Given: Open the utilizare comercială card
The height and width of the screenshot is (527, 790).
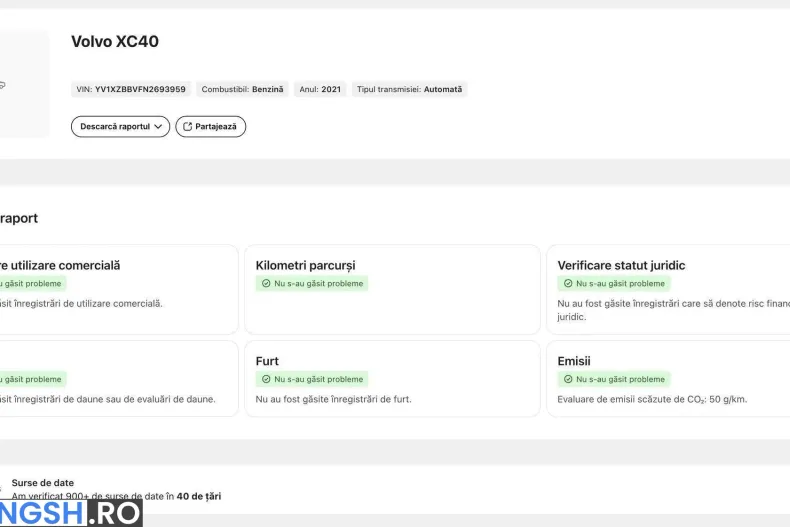Looking at the screenshot, I should pyautogui.click(x=119, y=290).
